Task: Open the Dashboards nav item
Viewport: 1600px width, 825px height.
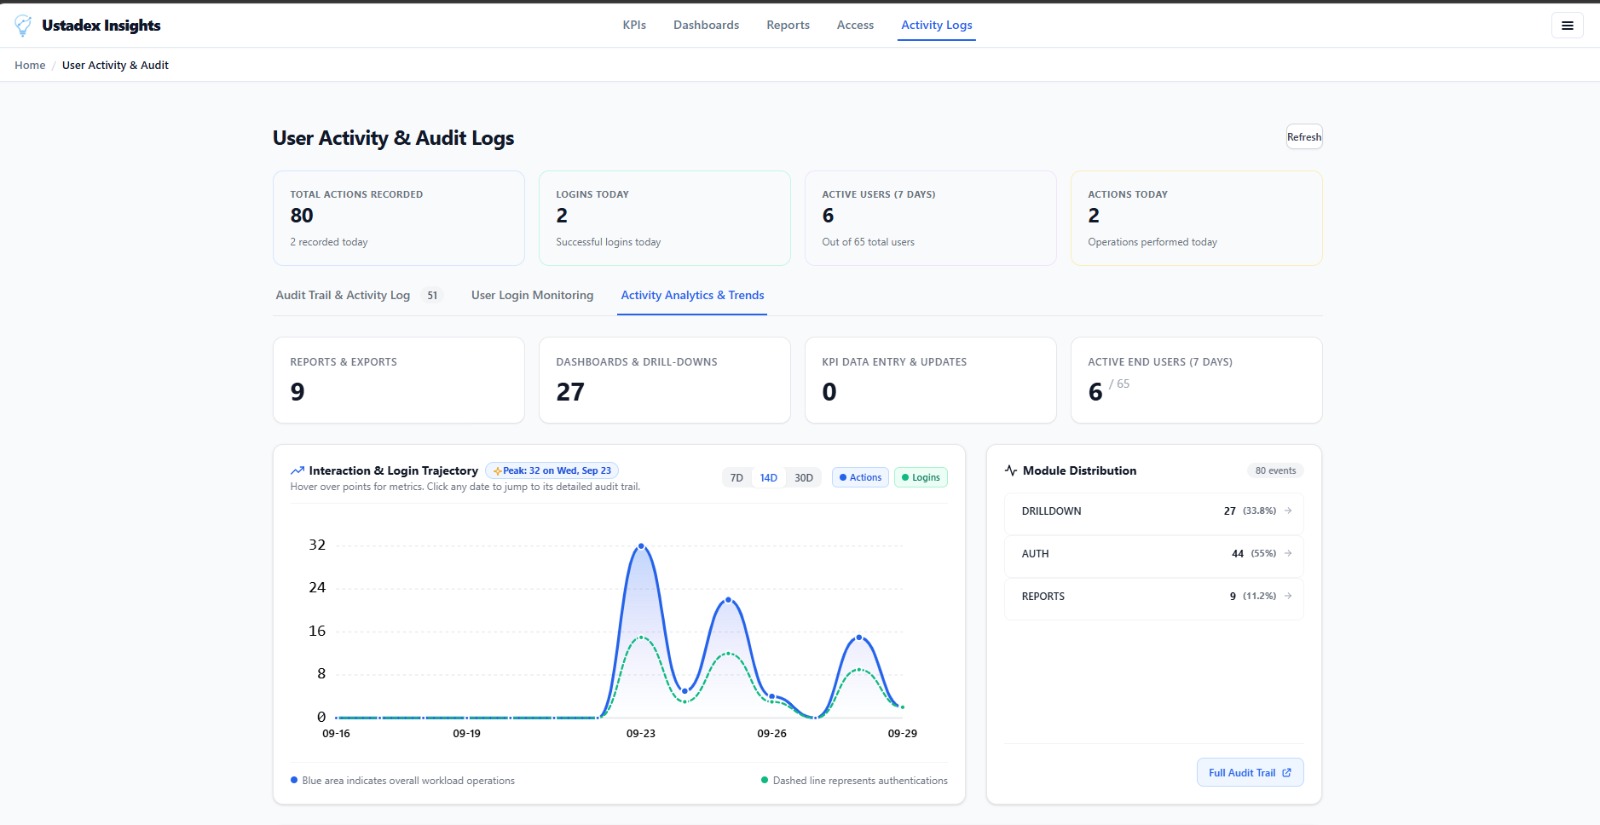Action: pyautogui.click(x=706, y=25)
